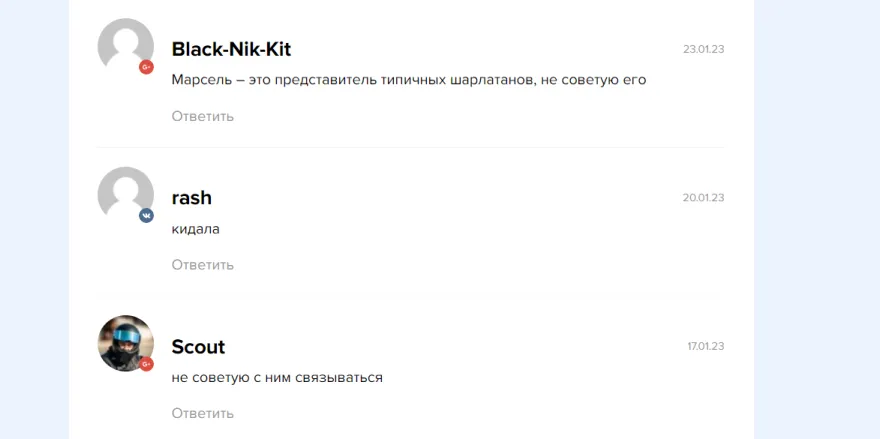Open the Scout username
This screenshot has width=880, height=439.
[x=198, y=347]
